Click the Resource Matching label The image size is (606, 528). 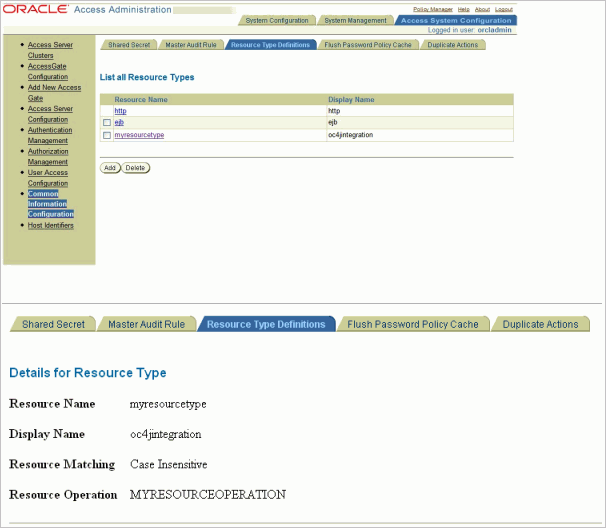click(x=62, y=464)
